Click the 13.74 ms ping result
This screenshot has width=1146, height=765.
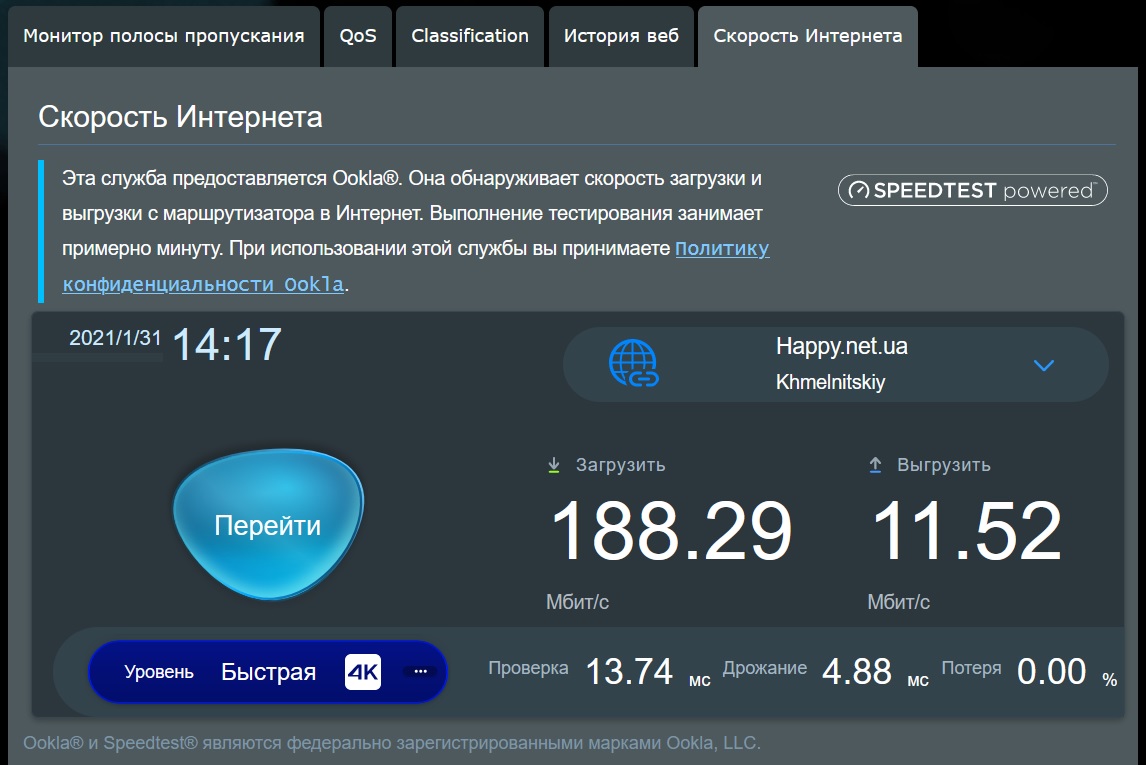[x=629, y=672]
